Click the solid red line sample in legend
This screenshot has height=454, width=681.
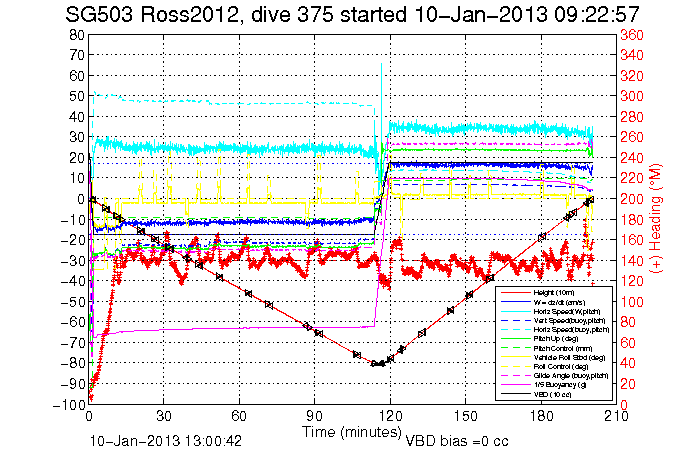pyautogui.click(x=515, y=293)
